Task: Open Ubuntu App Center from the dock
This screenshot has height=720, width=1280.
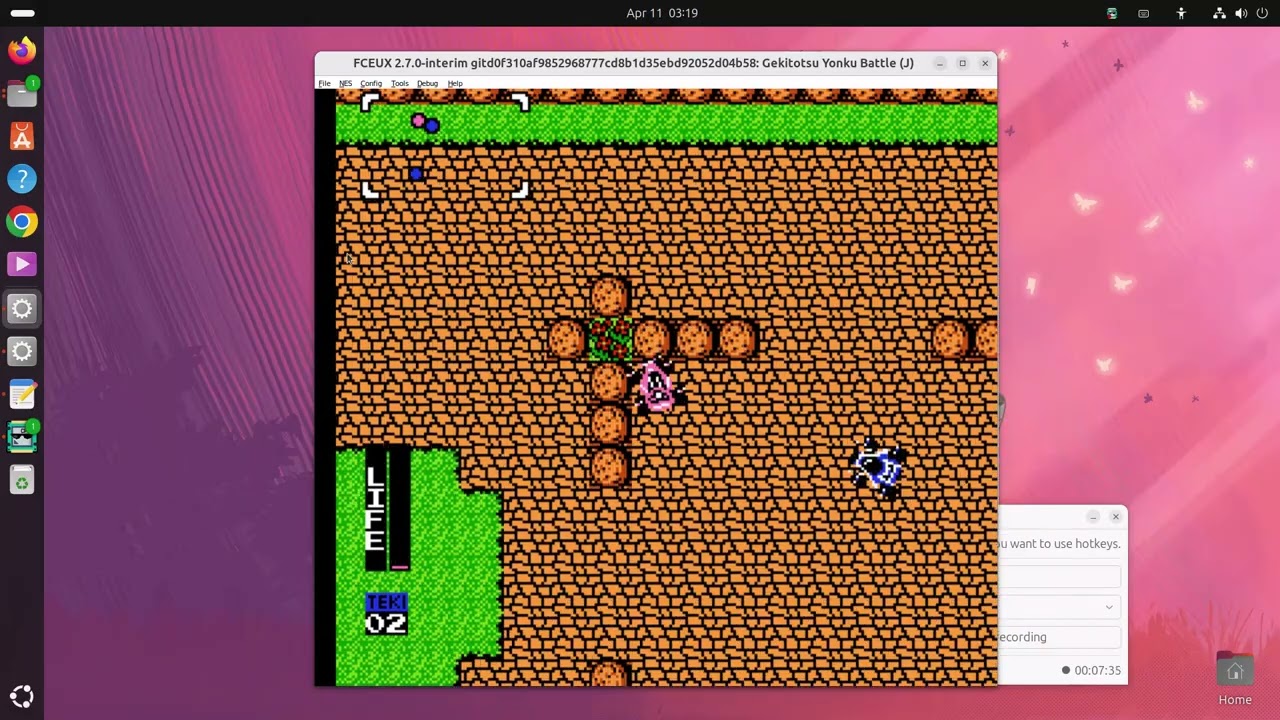Action: pyautogui.click(x=22, y=136)
